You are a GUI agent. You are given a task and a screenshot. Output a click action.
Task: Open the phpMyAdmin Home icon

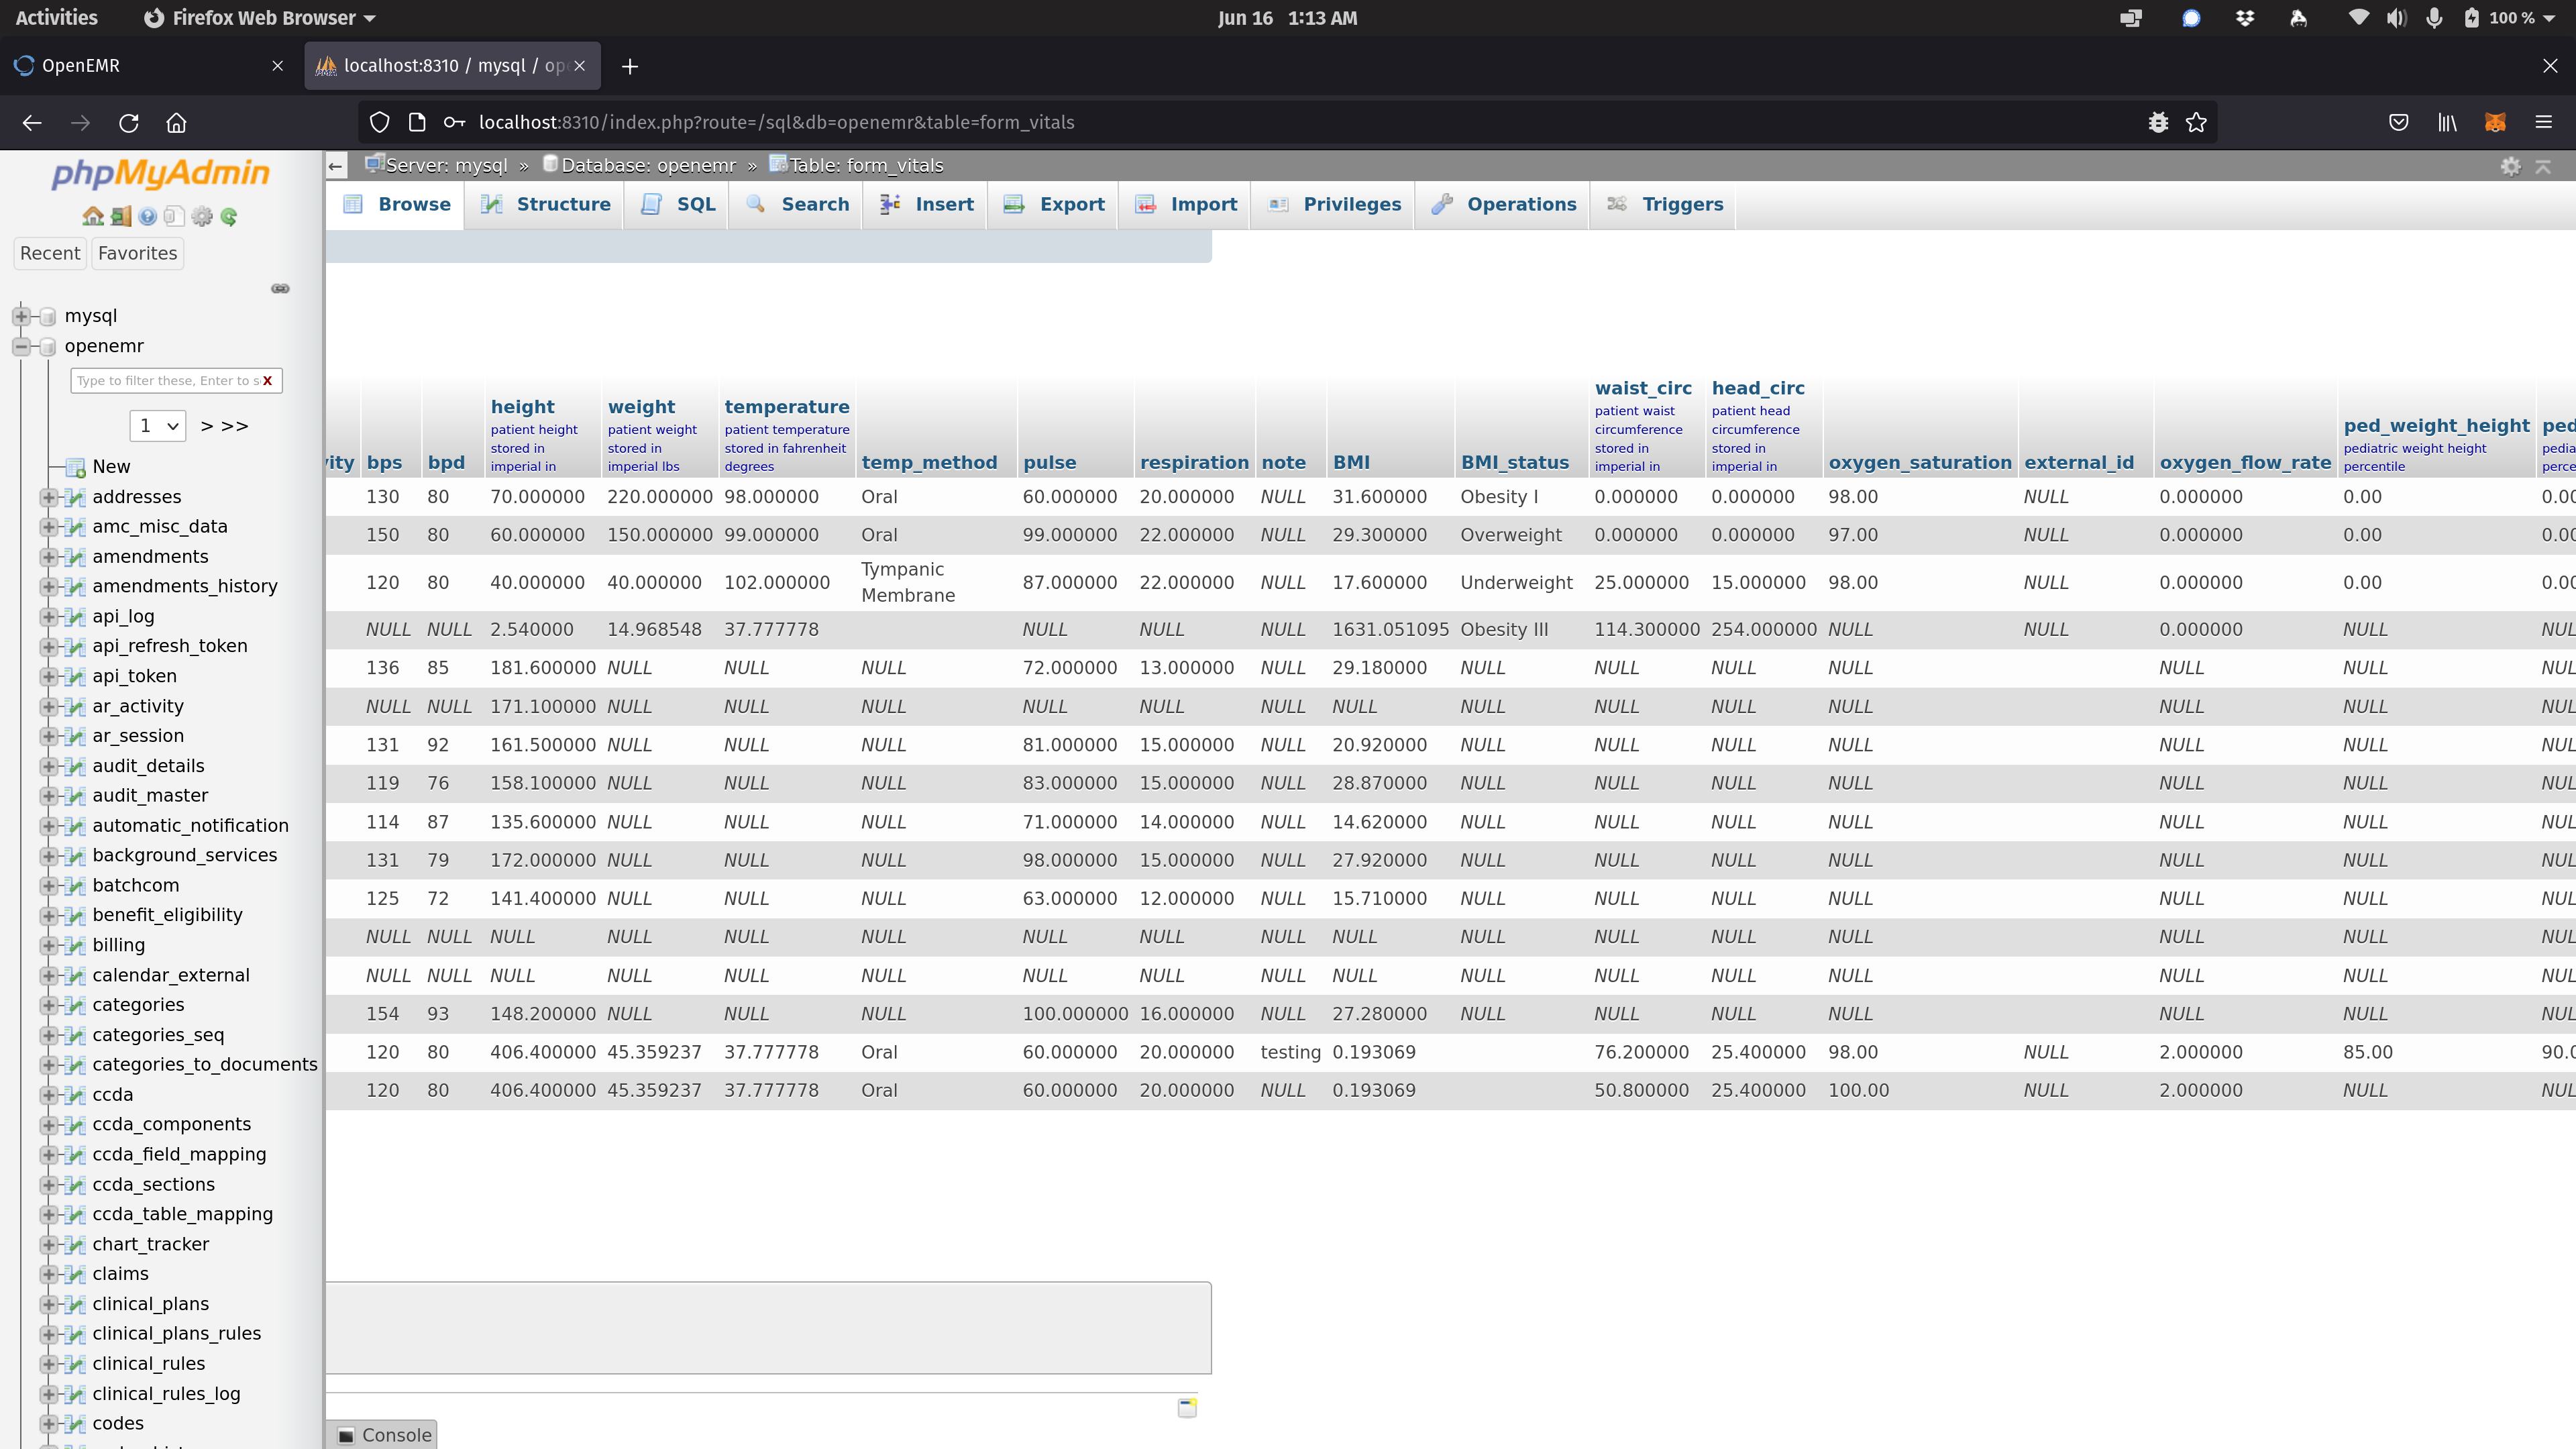93,216
